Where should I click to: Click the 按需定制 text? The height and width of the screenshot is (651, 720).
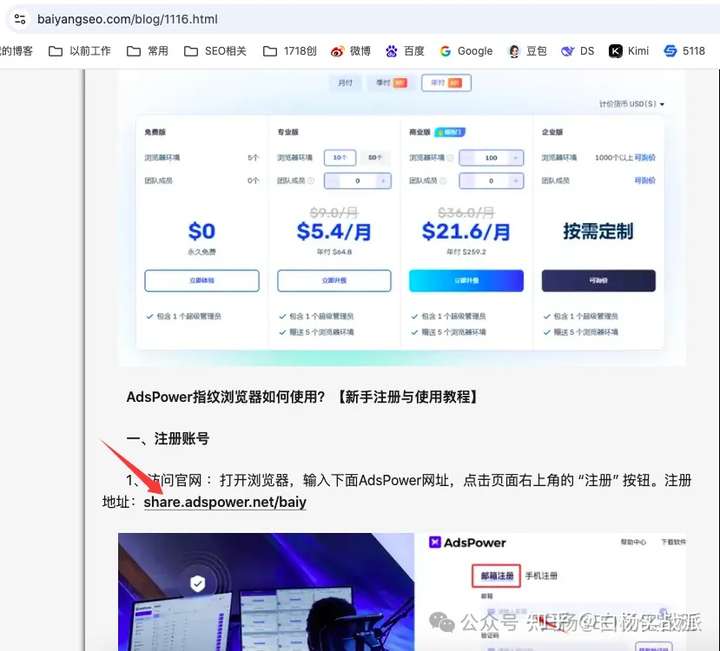pos(598,231)
